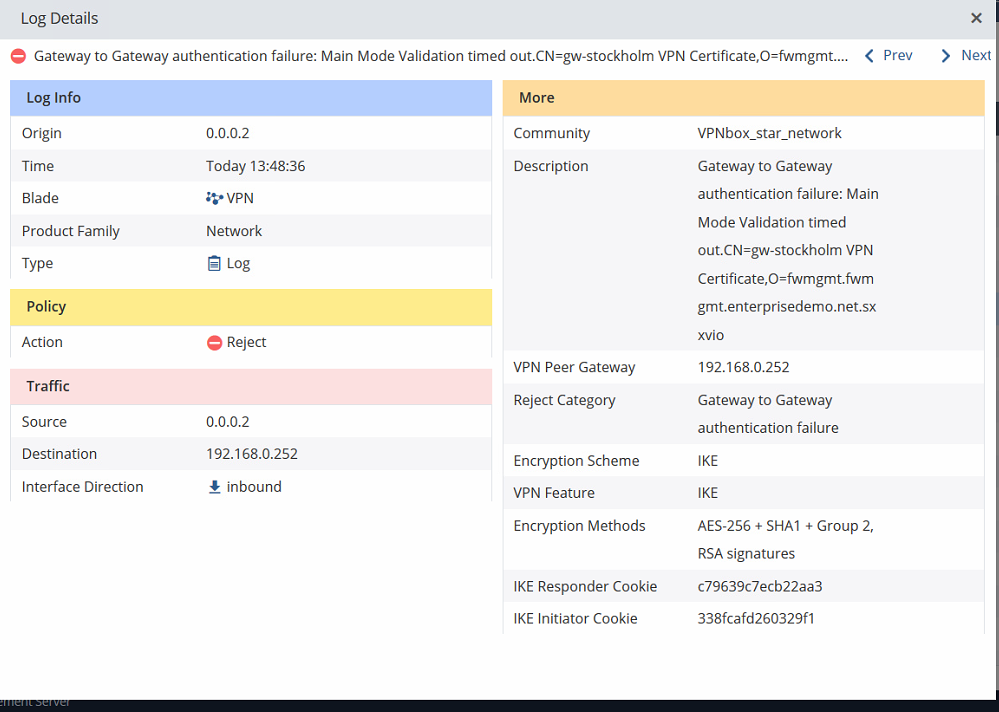Click the Time field label

pos(38,166)
